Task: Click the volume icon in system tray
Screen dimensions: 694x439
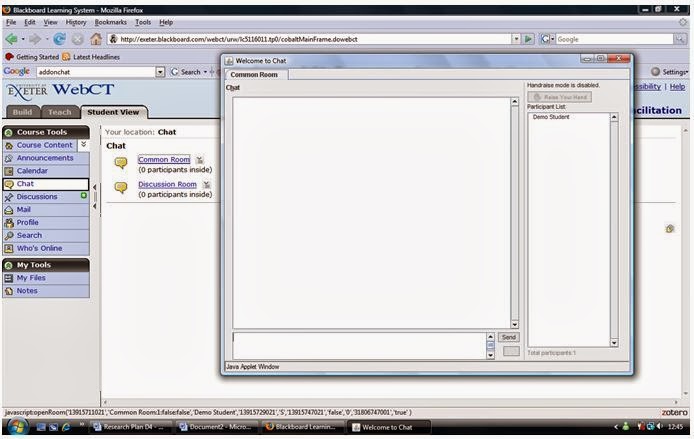Action: (x=659, y=427)
